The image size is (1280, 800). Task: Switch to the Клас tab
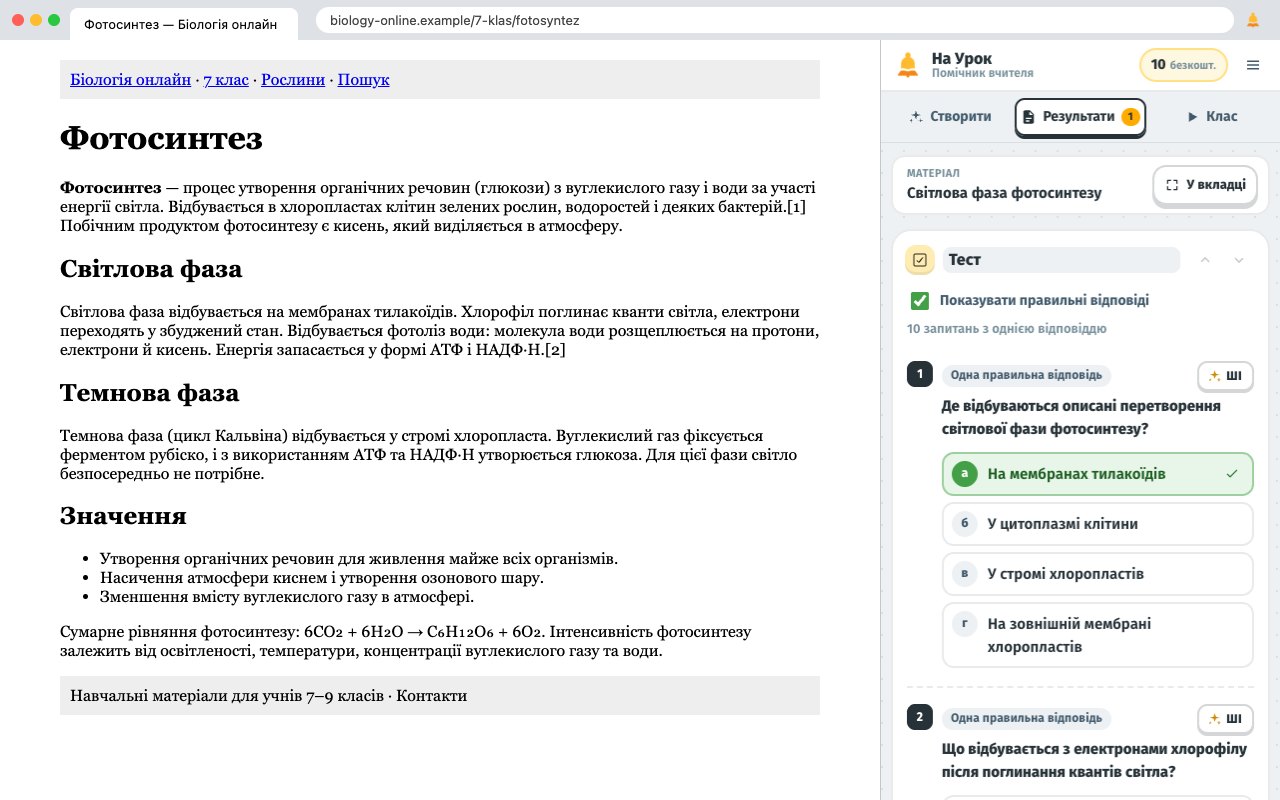1212,117
